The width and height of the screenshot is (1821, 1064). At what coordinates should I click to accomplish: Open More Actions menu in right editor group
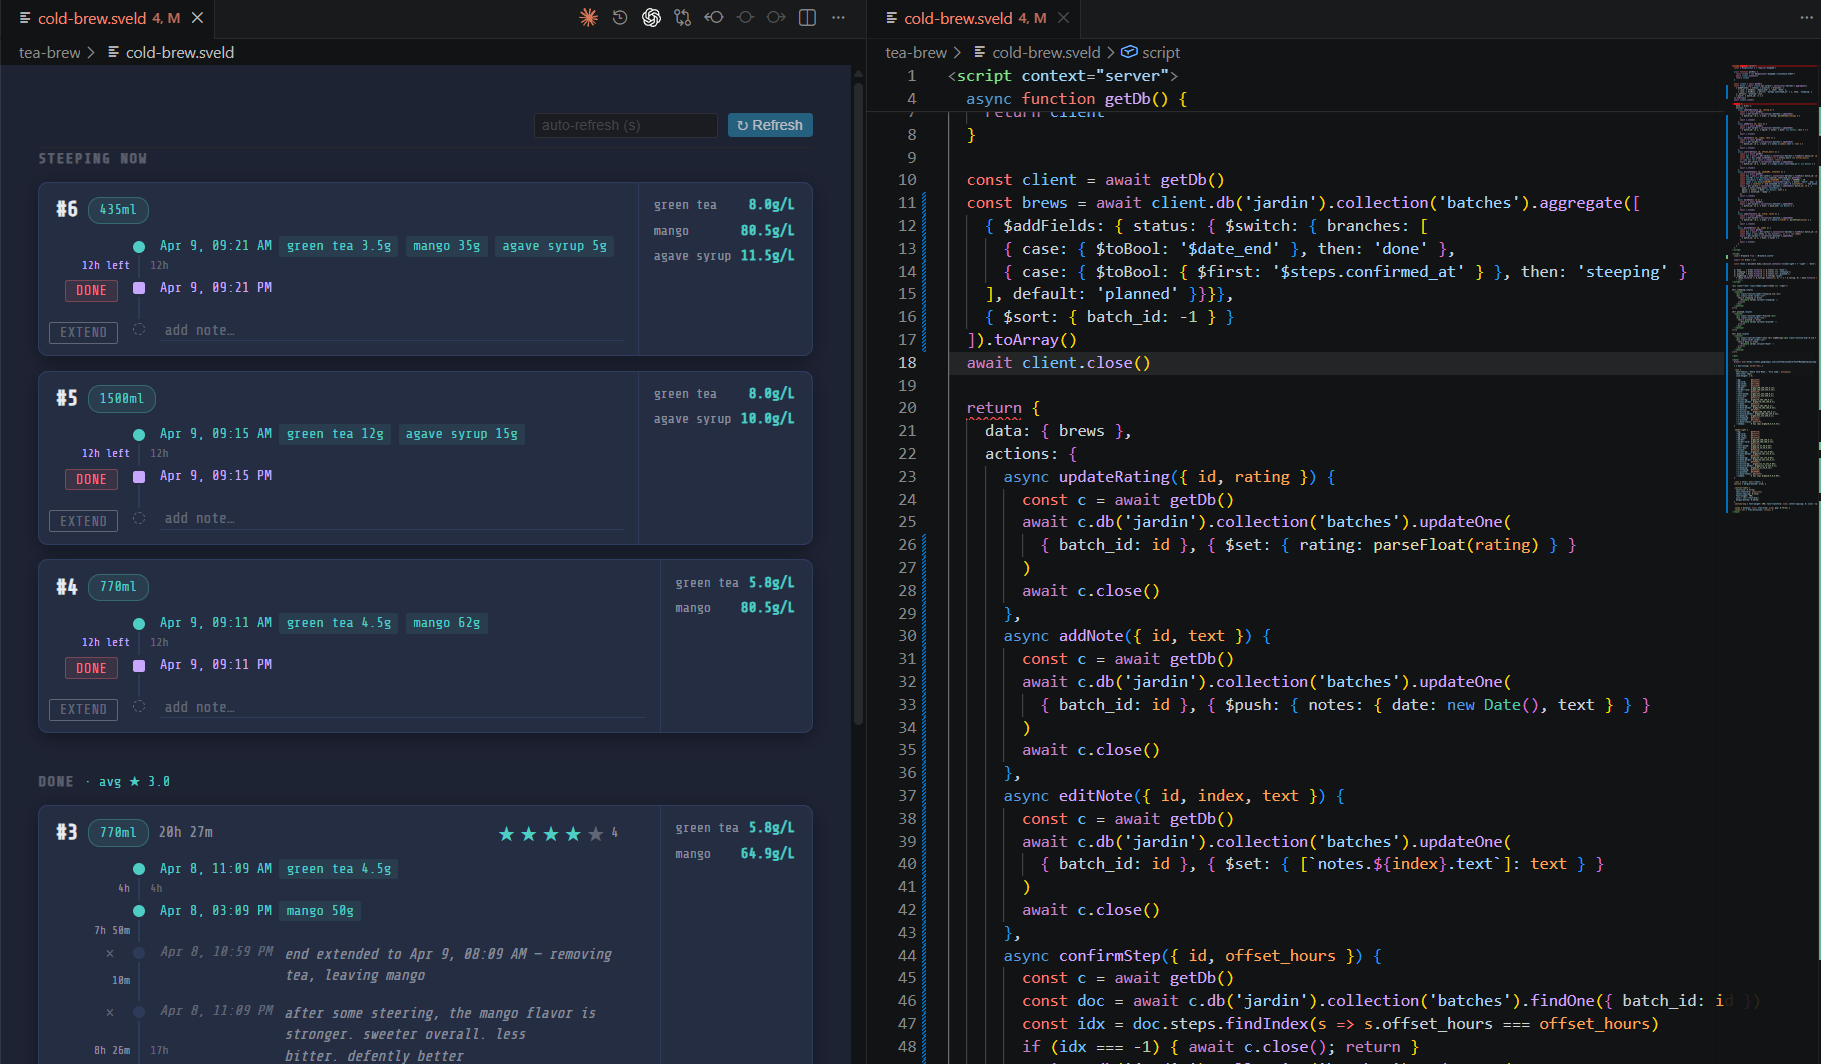(1806, 17)
